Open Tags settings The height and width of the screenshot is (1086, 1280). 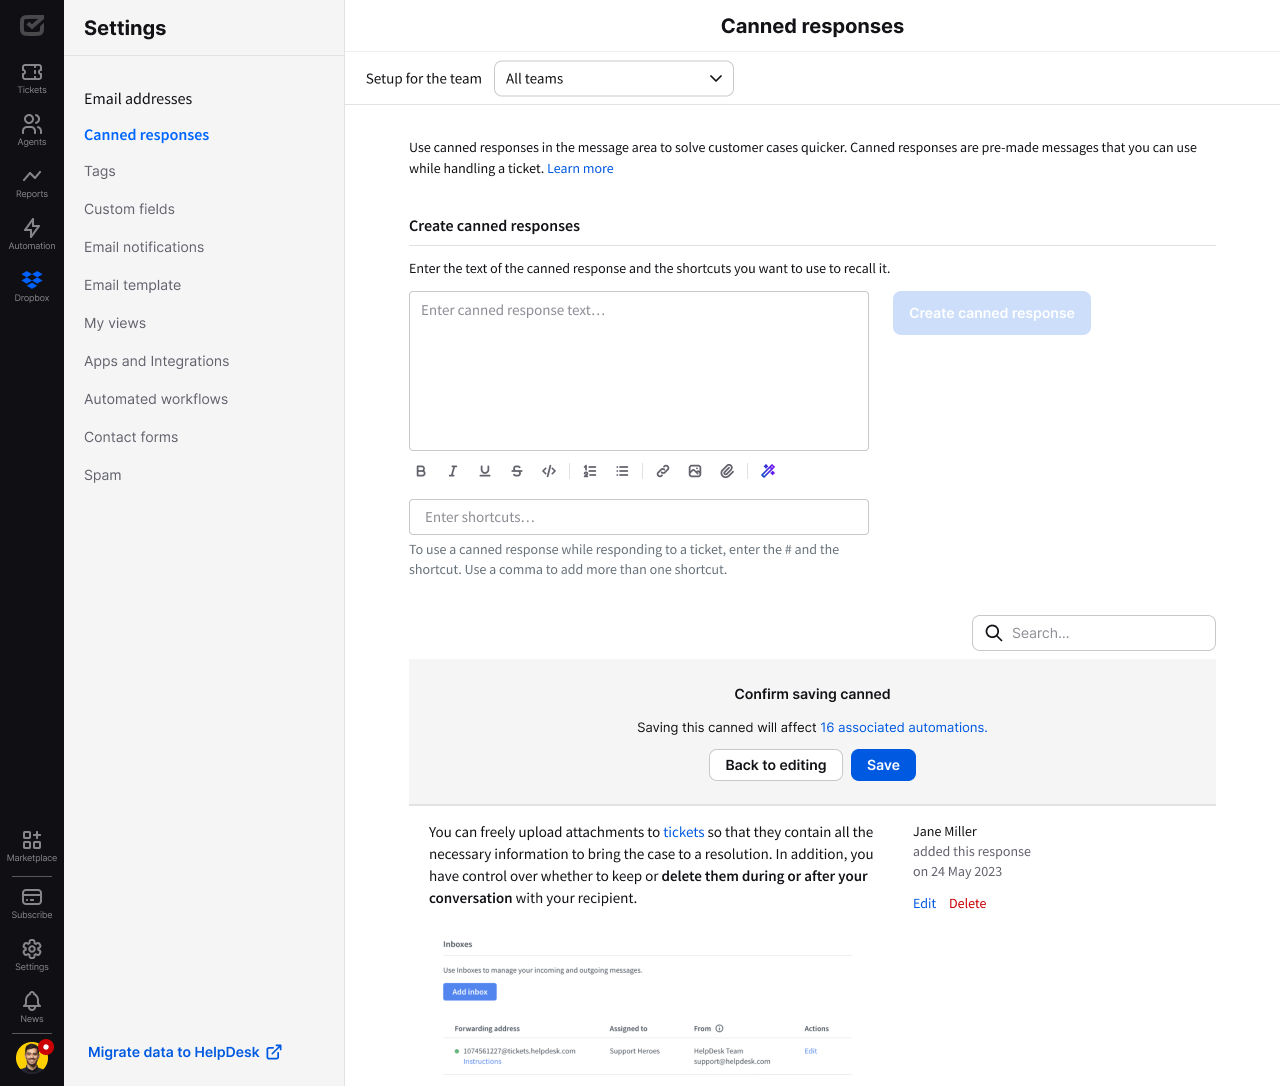100,171
